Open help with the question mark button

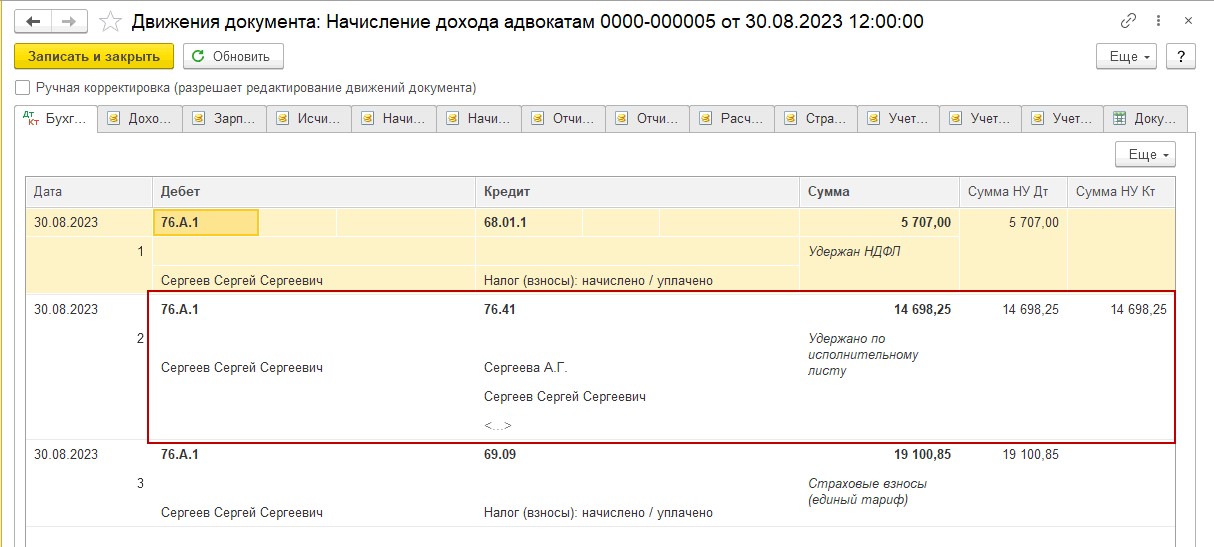coord(1181,57)
